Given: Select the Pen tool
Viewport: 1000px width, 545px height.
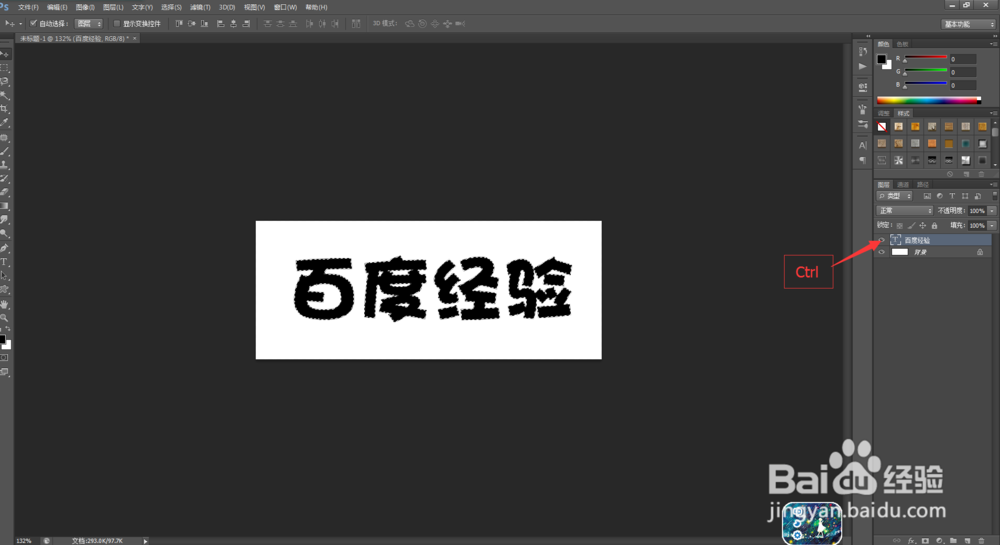Looking at the screenshot, I should click(x=4, y=248).
